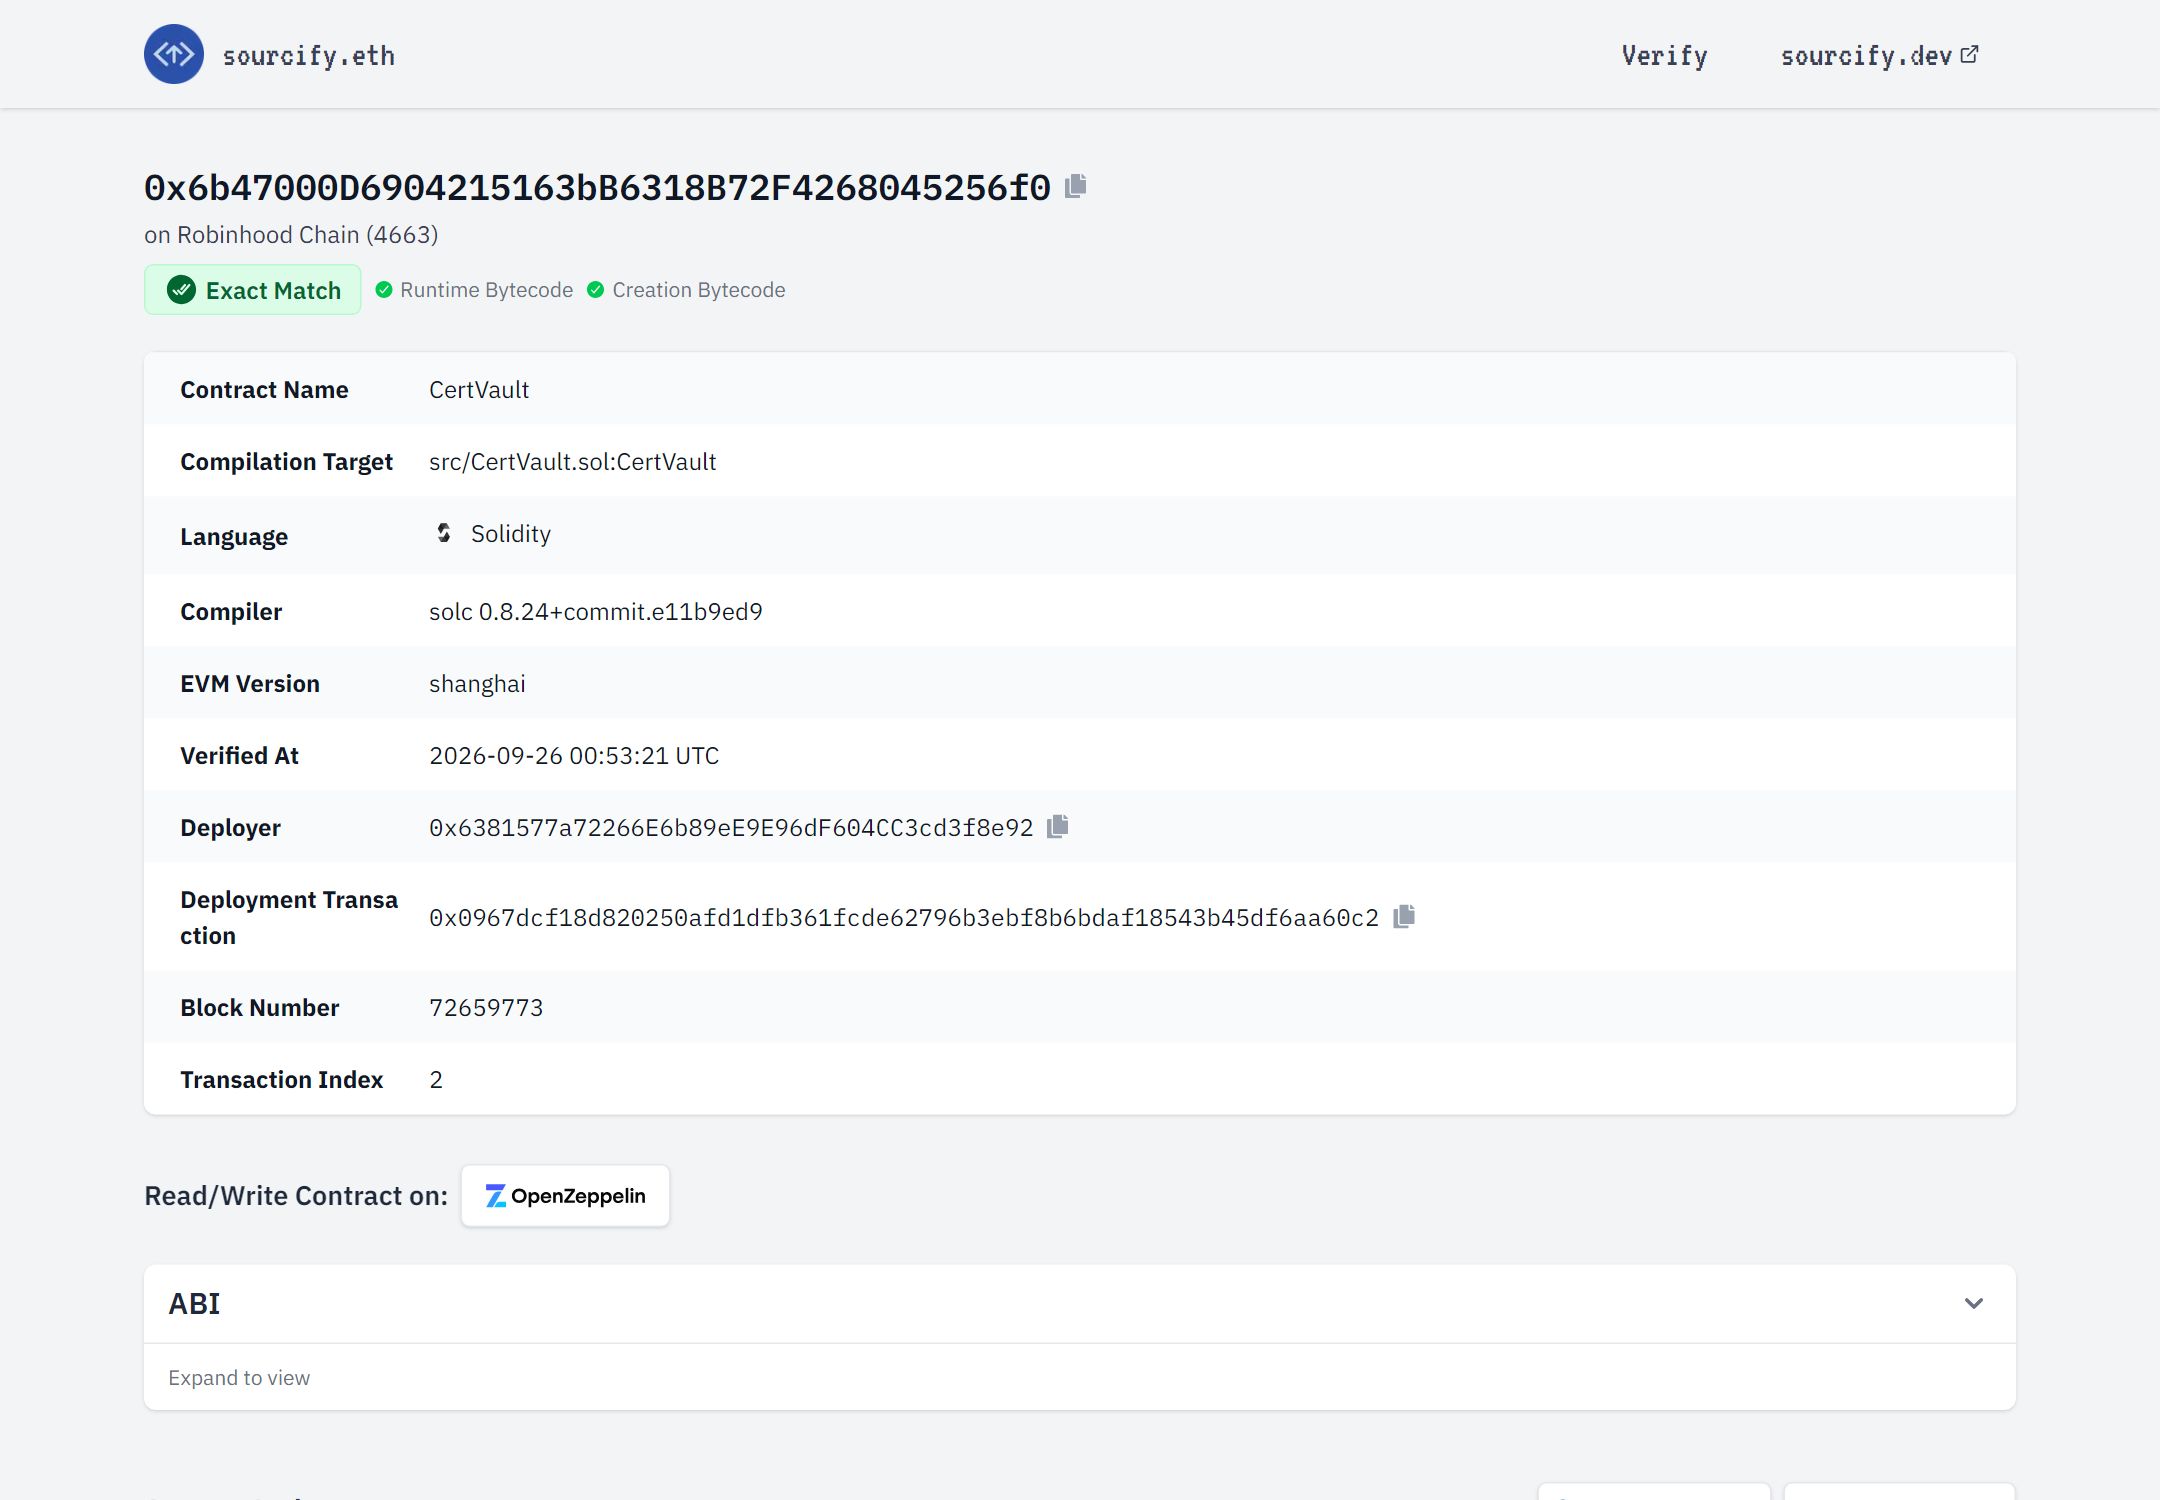
Task: Click the Creation Bytecode green check icon
Action: (x=595, y=290)
